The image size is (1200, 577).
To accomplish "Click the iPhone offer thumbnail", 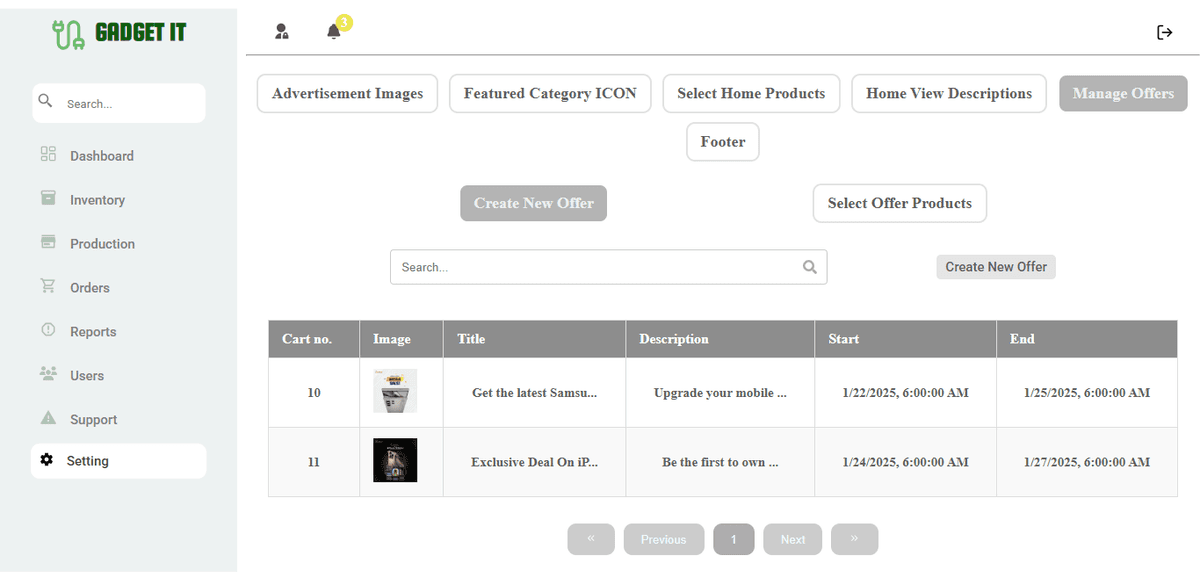I will click(394, 461).
